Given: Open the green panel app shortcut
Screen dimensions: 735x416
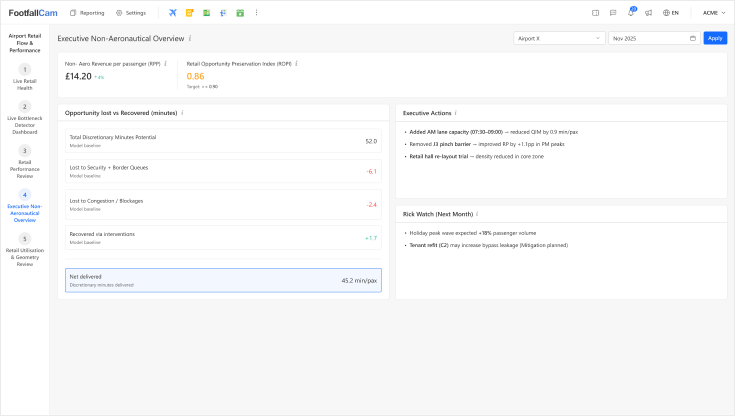Looking at the screenshot, I should (x=206, y=13).
